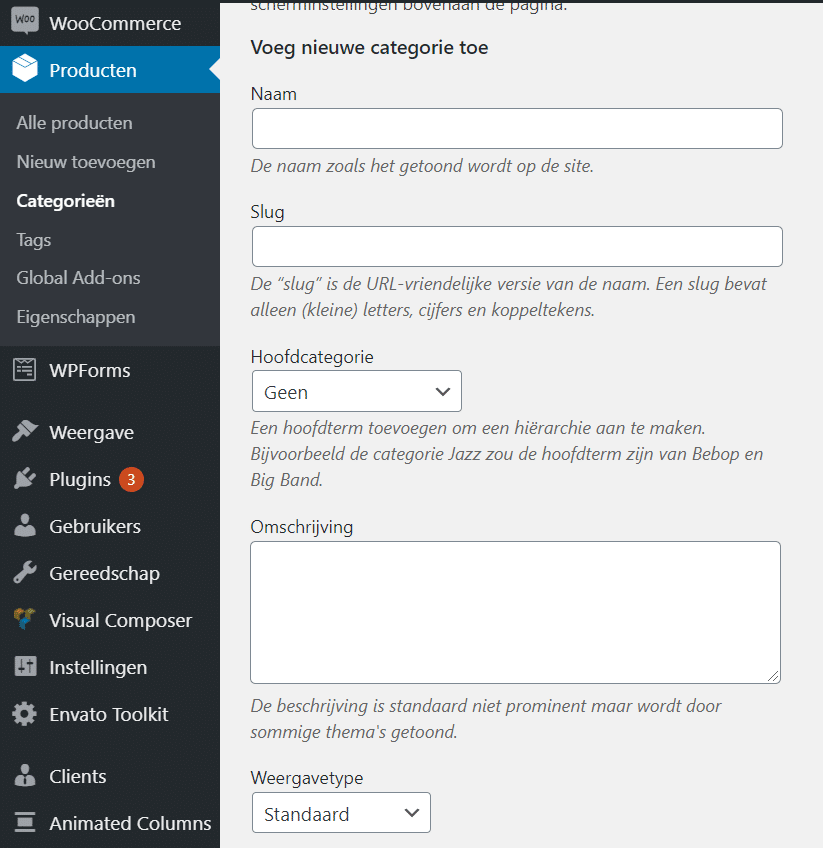Click the Weergave paintbrush icon
The image size is (823, 848).
[25, 431]
